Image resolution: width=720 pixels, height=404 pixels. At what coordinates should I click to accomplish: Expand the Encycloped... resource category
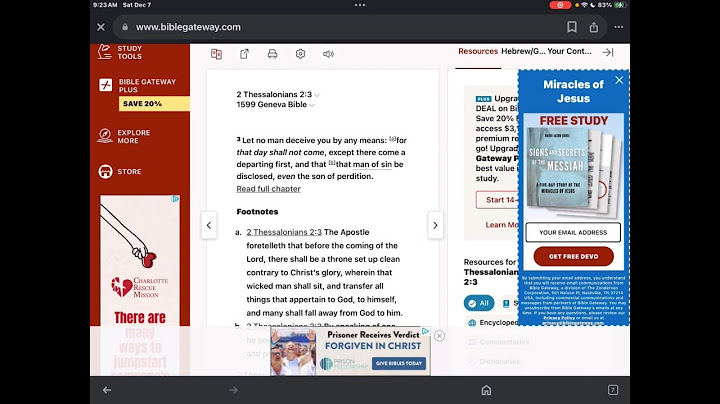[x=493, y=323]
